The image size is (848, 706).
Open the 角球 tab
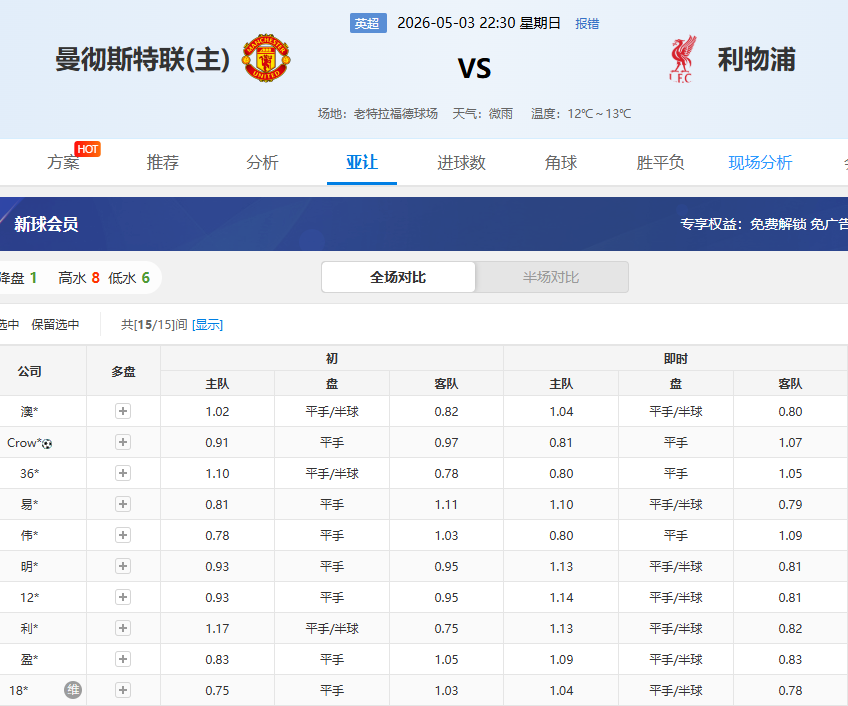(561, 162)
